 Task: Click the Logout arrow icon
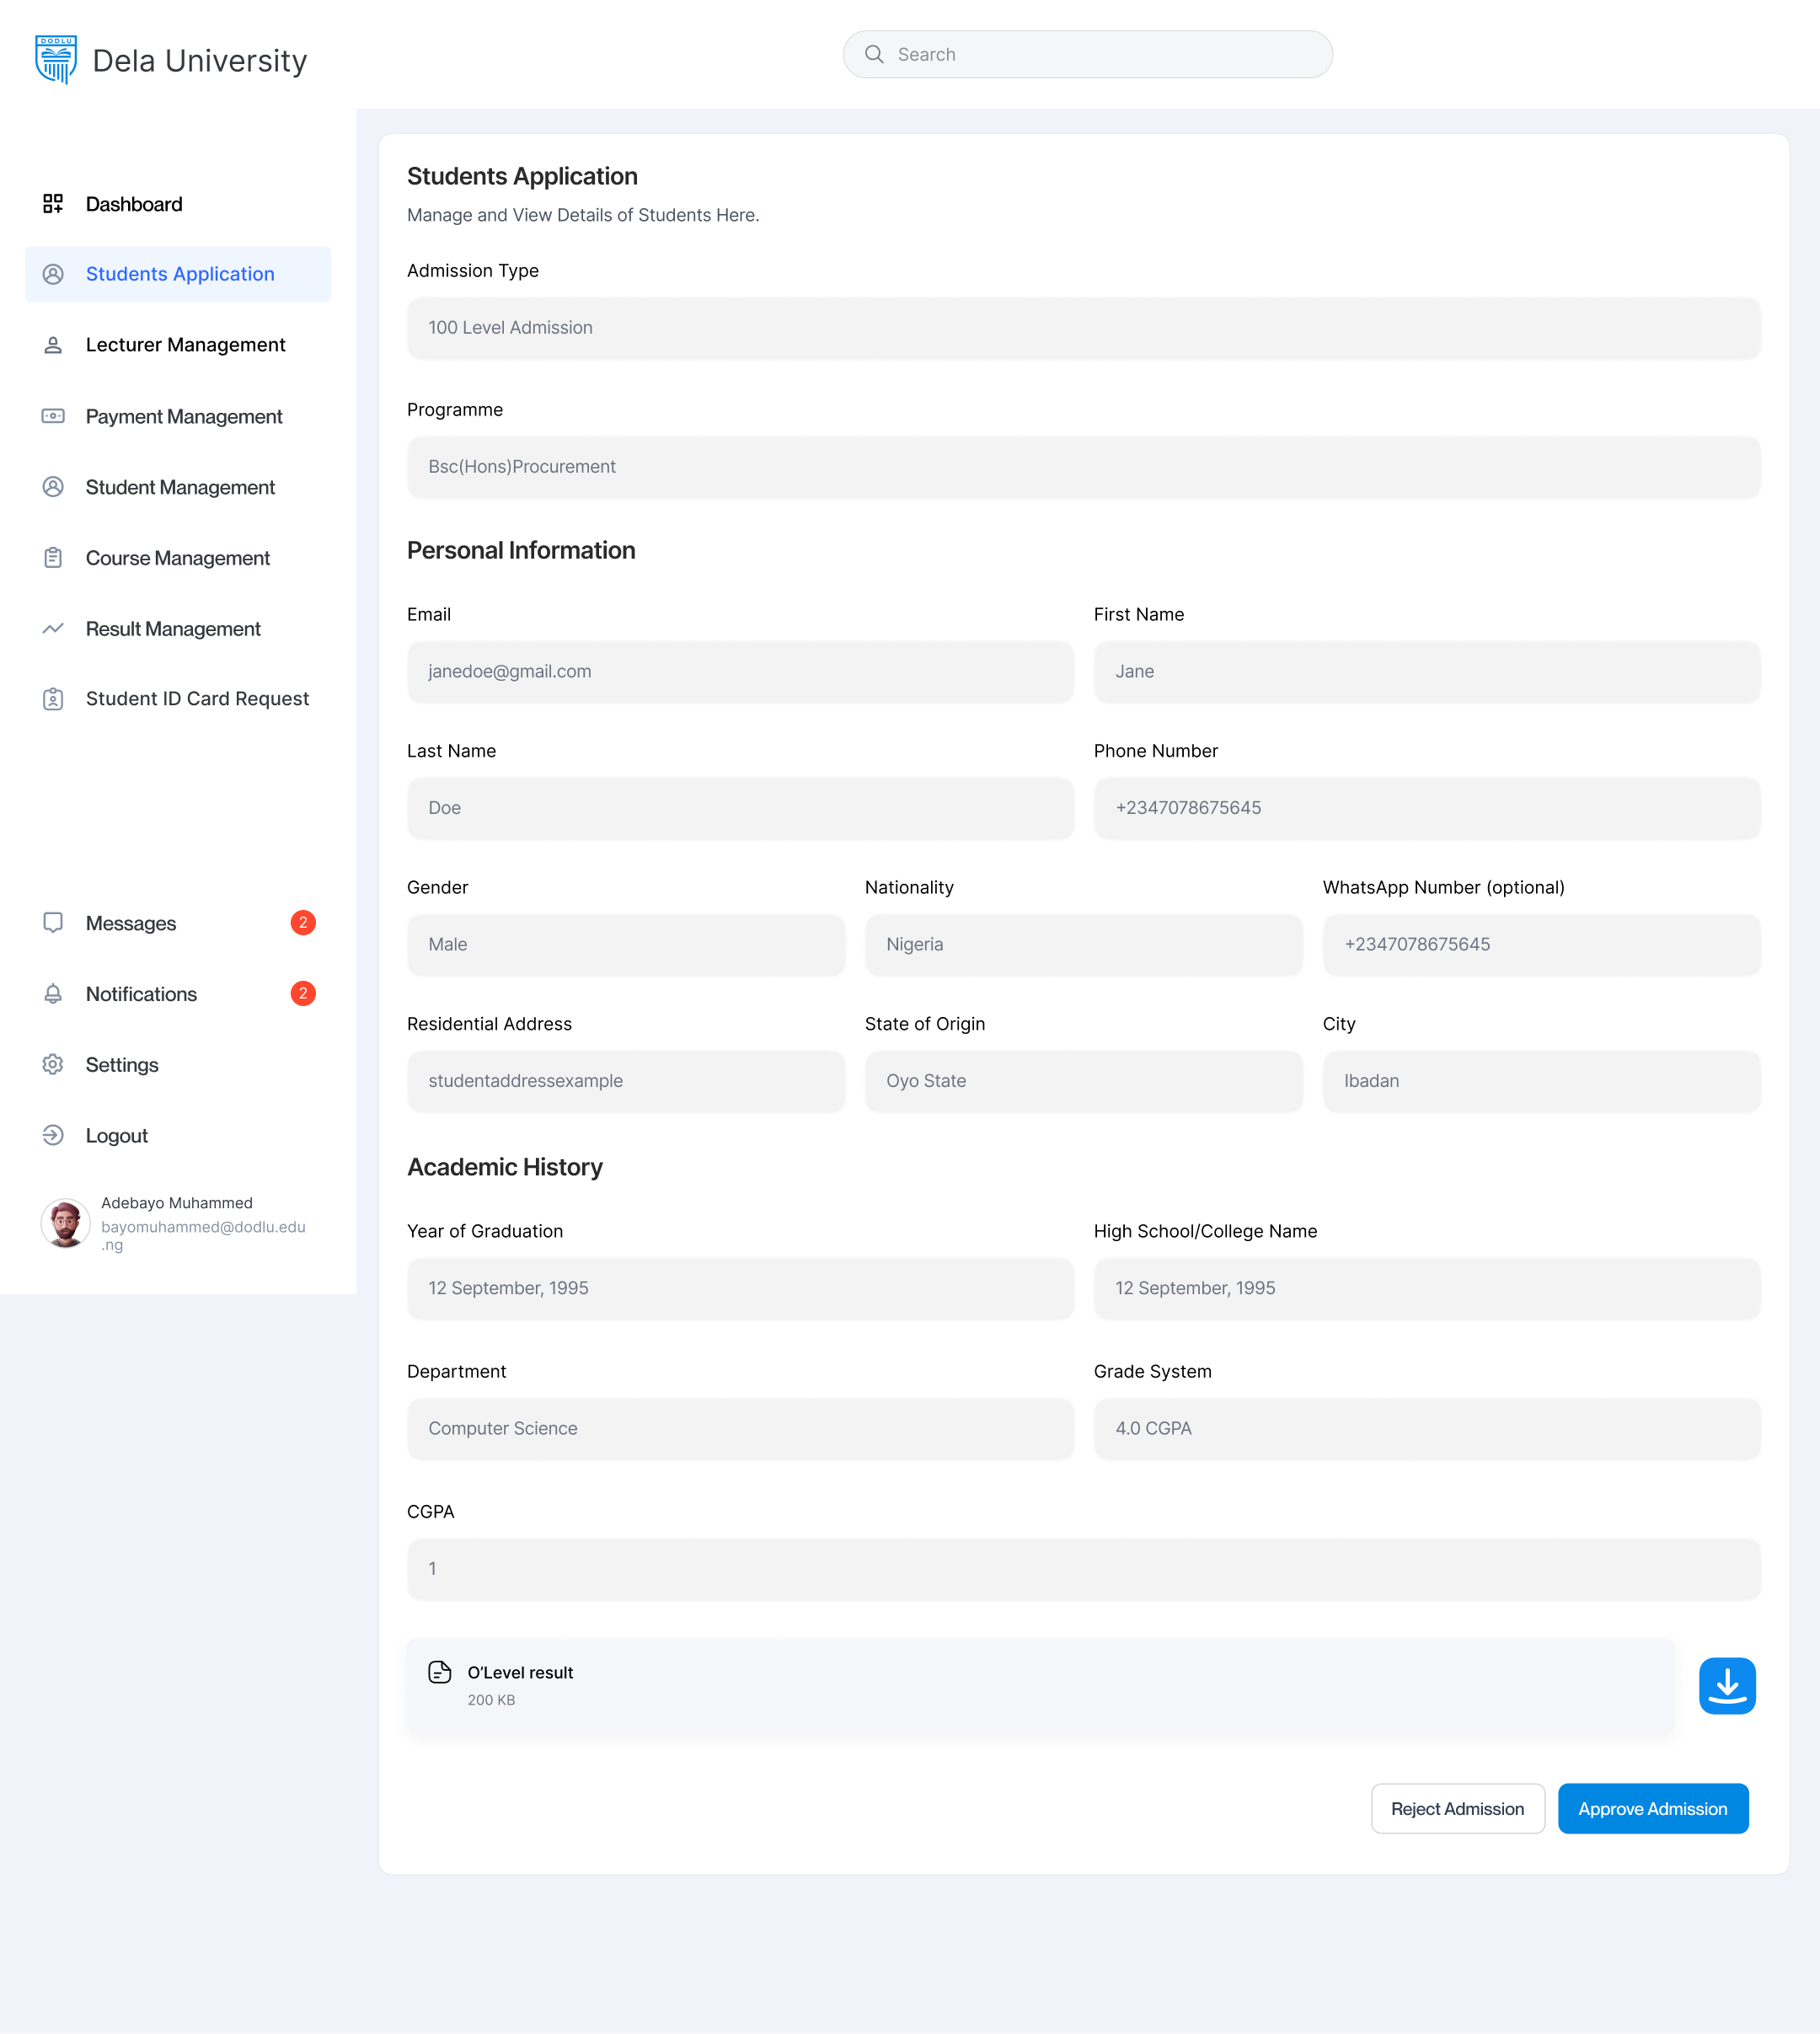coord(53,1135)
